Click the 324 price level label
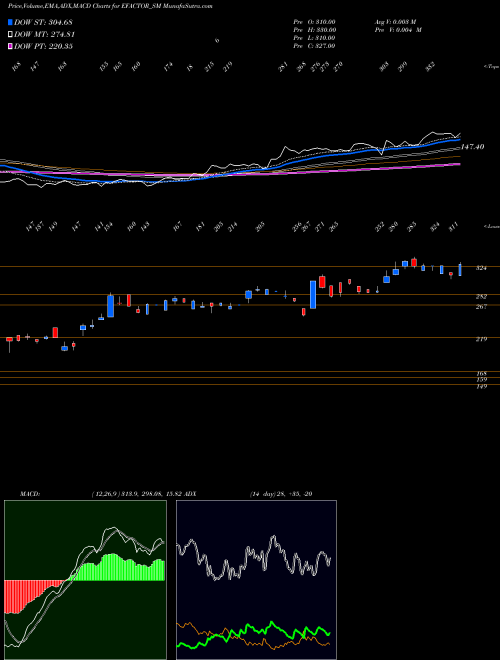This screenshot has width=500, height=660. [x=481, y=268]
